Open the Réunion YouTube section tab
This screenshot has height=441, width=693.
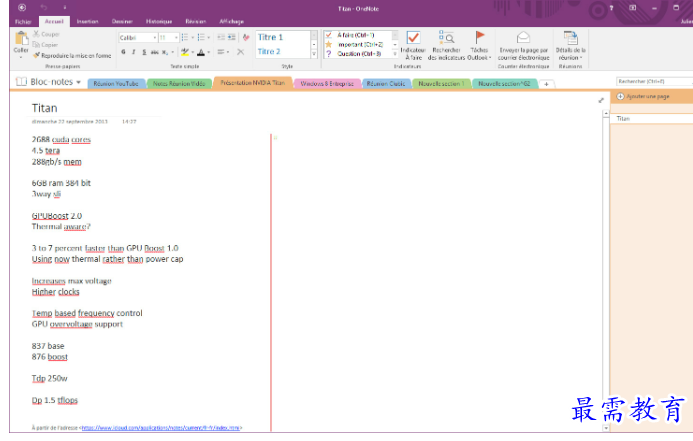pos(116,84)
